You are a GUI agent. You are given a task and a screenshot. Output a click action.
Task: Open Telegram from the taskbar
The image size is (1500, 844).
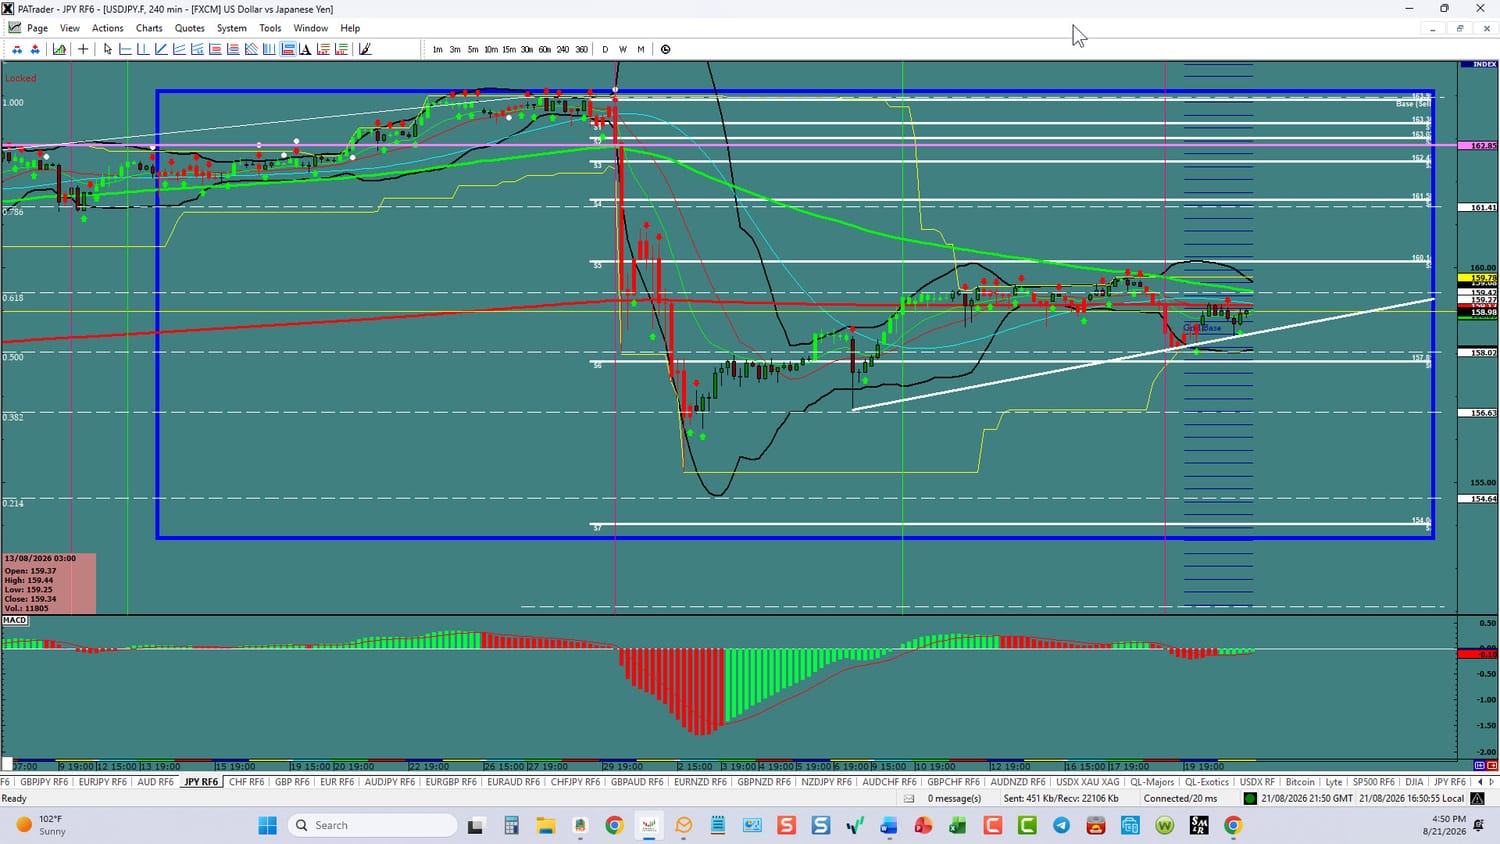coord(1061,825)
